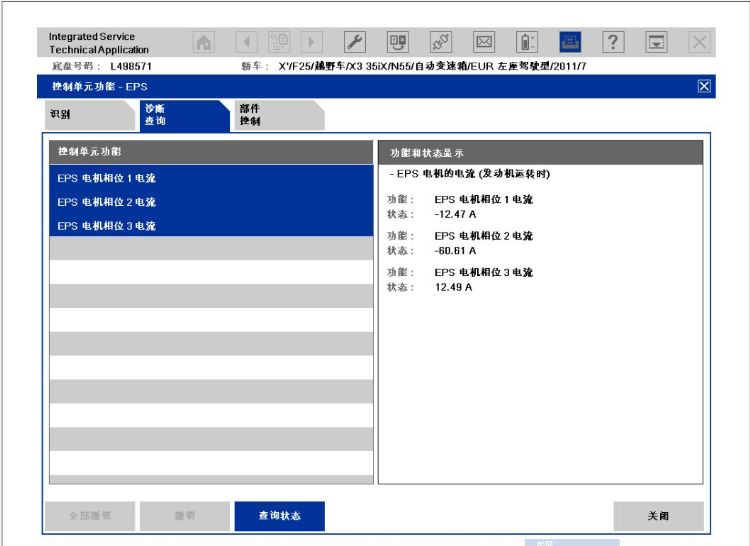
Task: Close the application with toolbar X
Action: coord(699,42)
